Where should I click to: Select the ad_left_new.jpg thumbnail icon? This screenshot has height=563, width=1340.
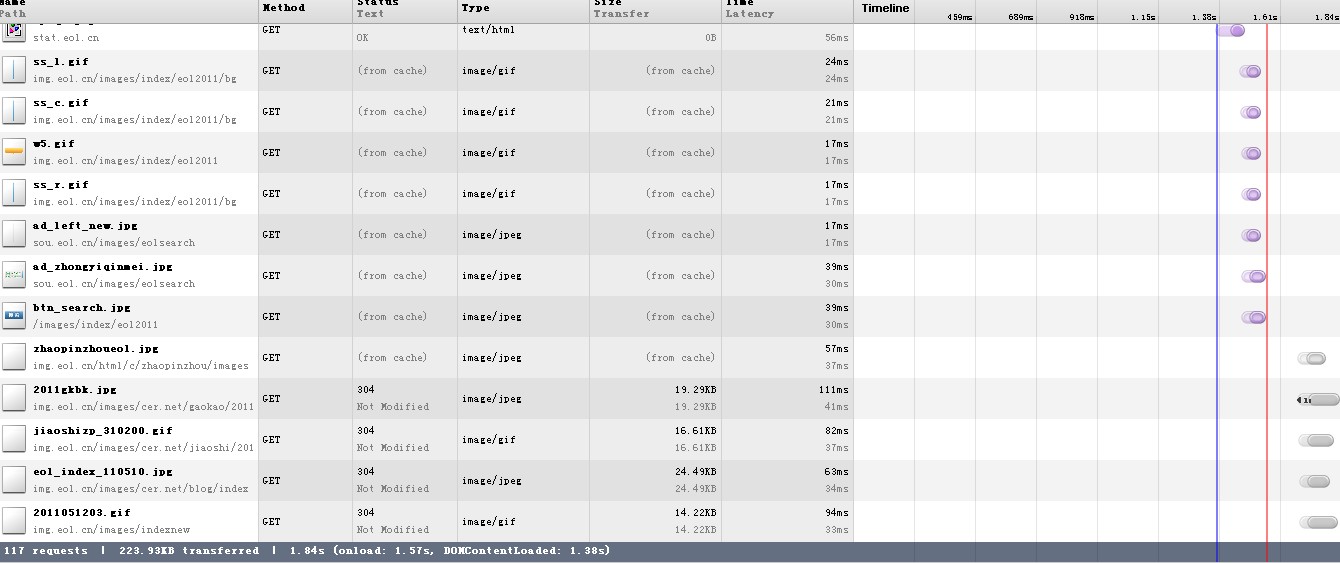pos(14,234)
